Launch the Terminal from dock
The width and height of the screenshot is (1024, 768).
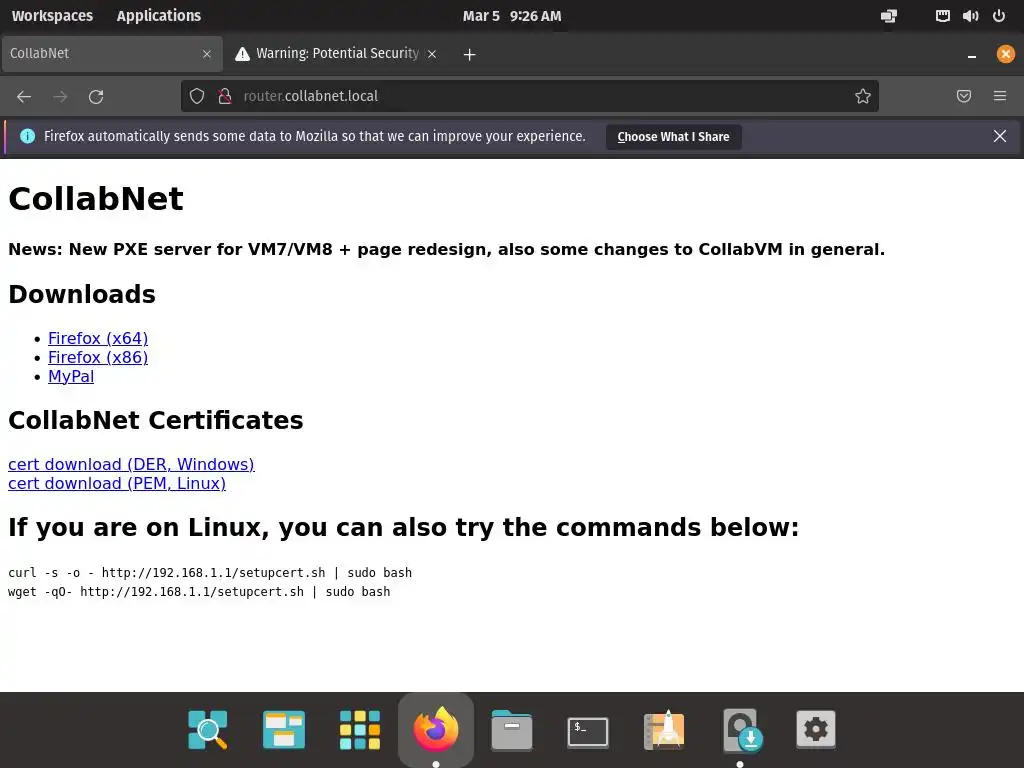588,731
